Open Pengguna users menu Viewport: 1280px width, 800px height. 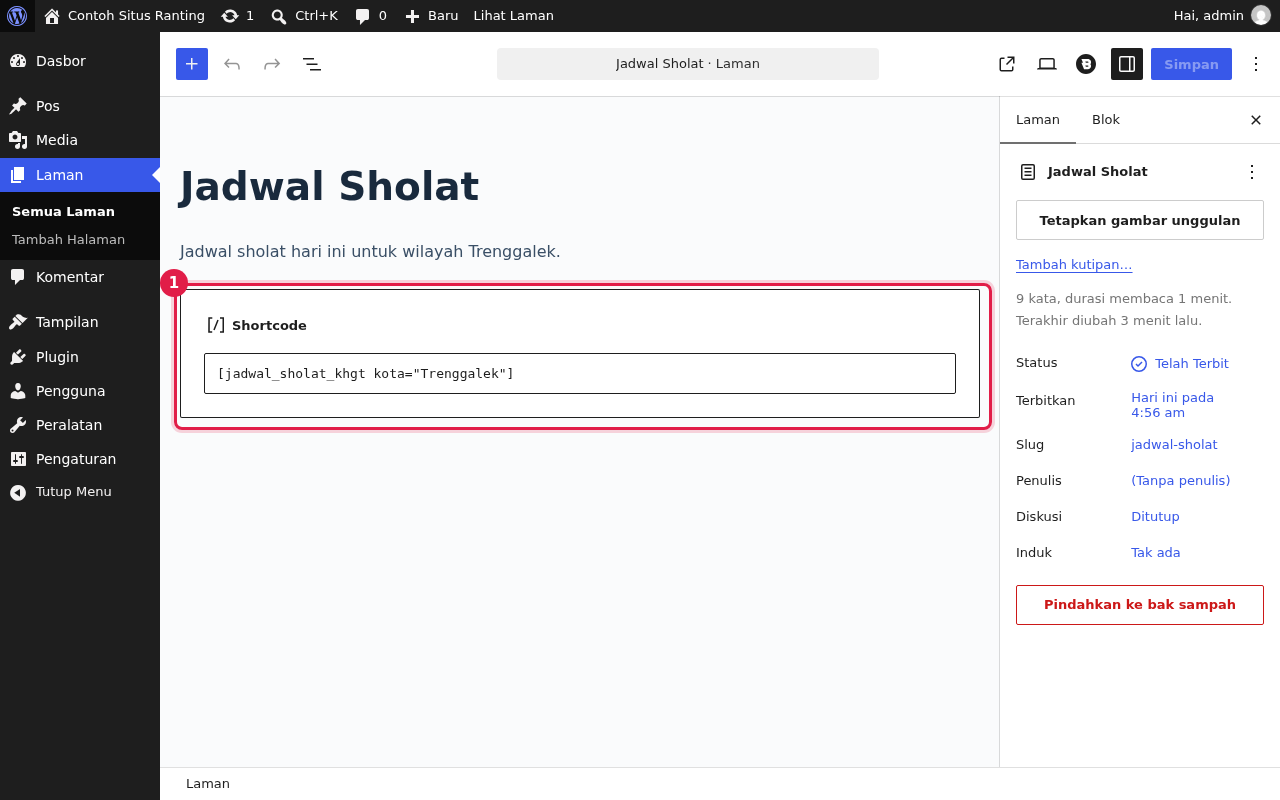coord(80,391)
